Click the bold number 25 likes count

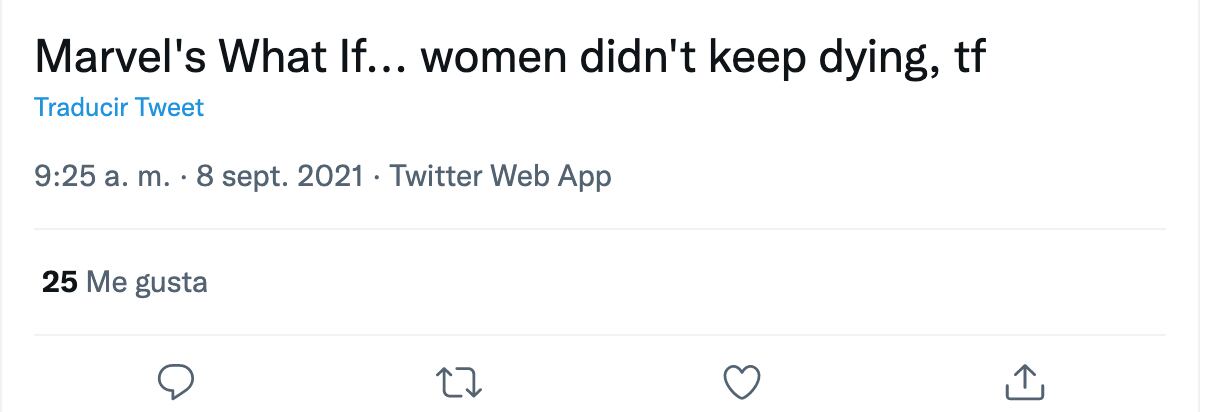60,283
